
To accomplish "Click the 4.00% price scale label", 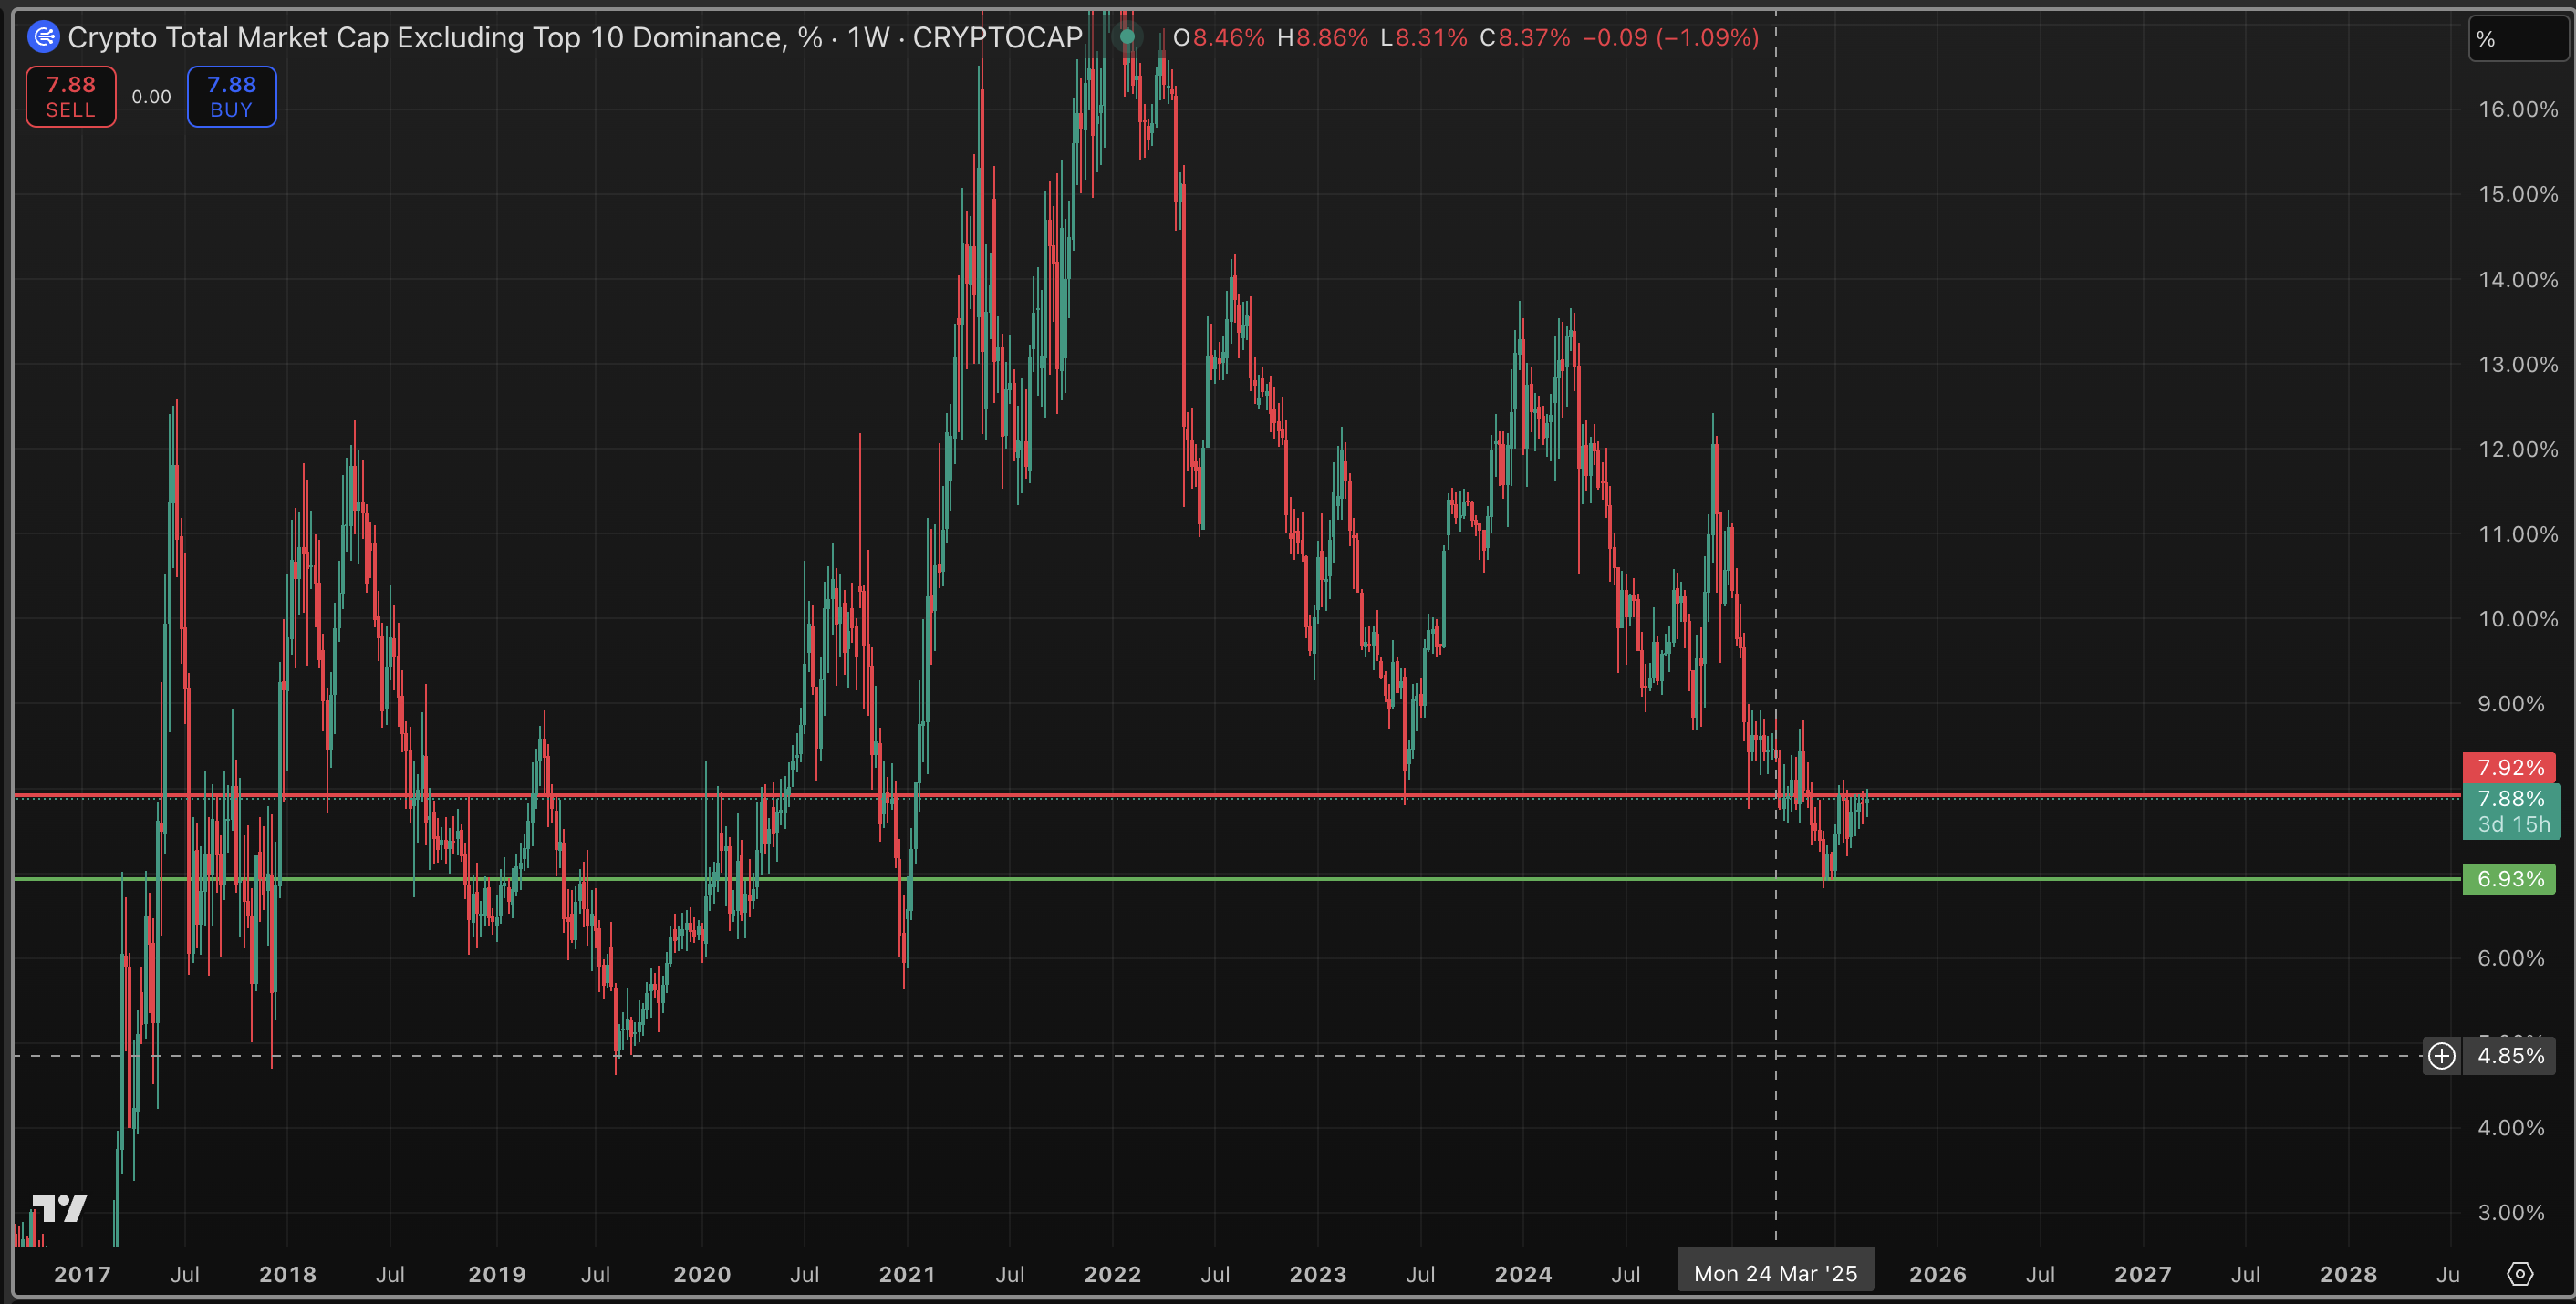I will [x=2511, y=1128].
